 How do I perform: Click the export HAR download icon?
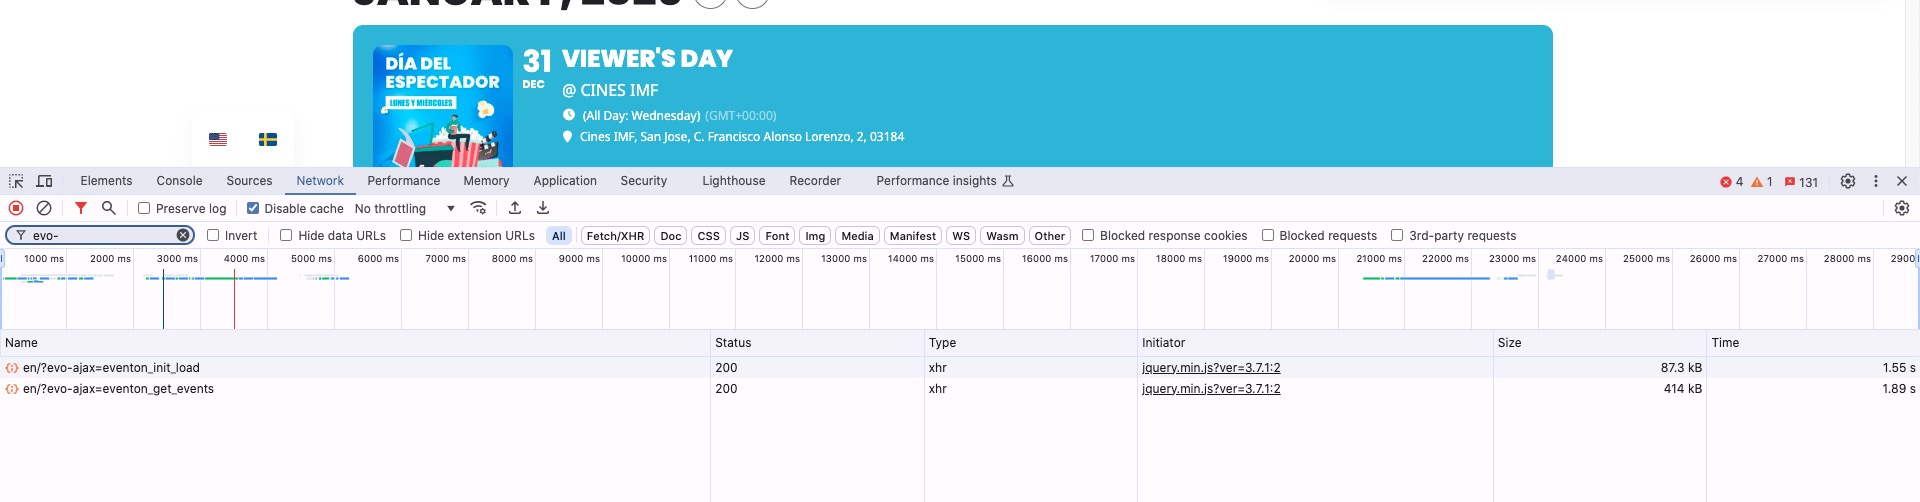(x=543, y=208)
